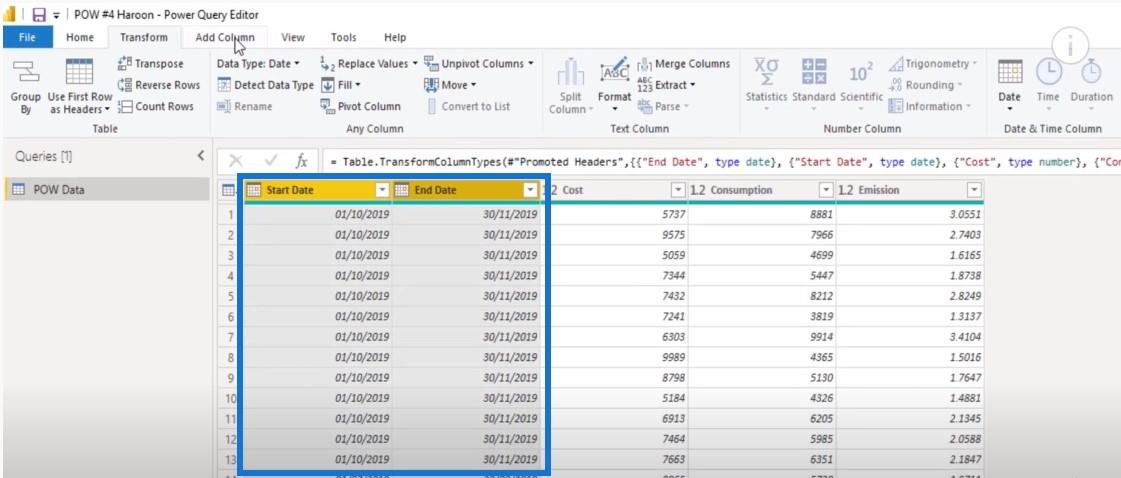Switch to the Home tab
Screen dimensions: 1121x478
[80, 37]
